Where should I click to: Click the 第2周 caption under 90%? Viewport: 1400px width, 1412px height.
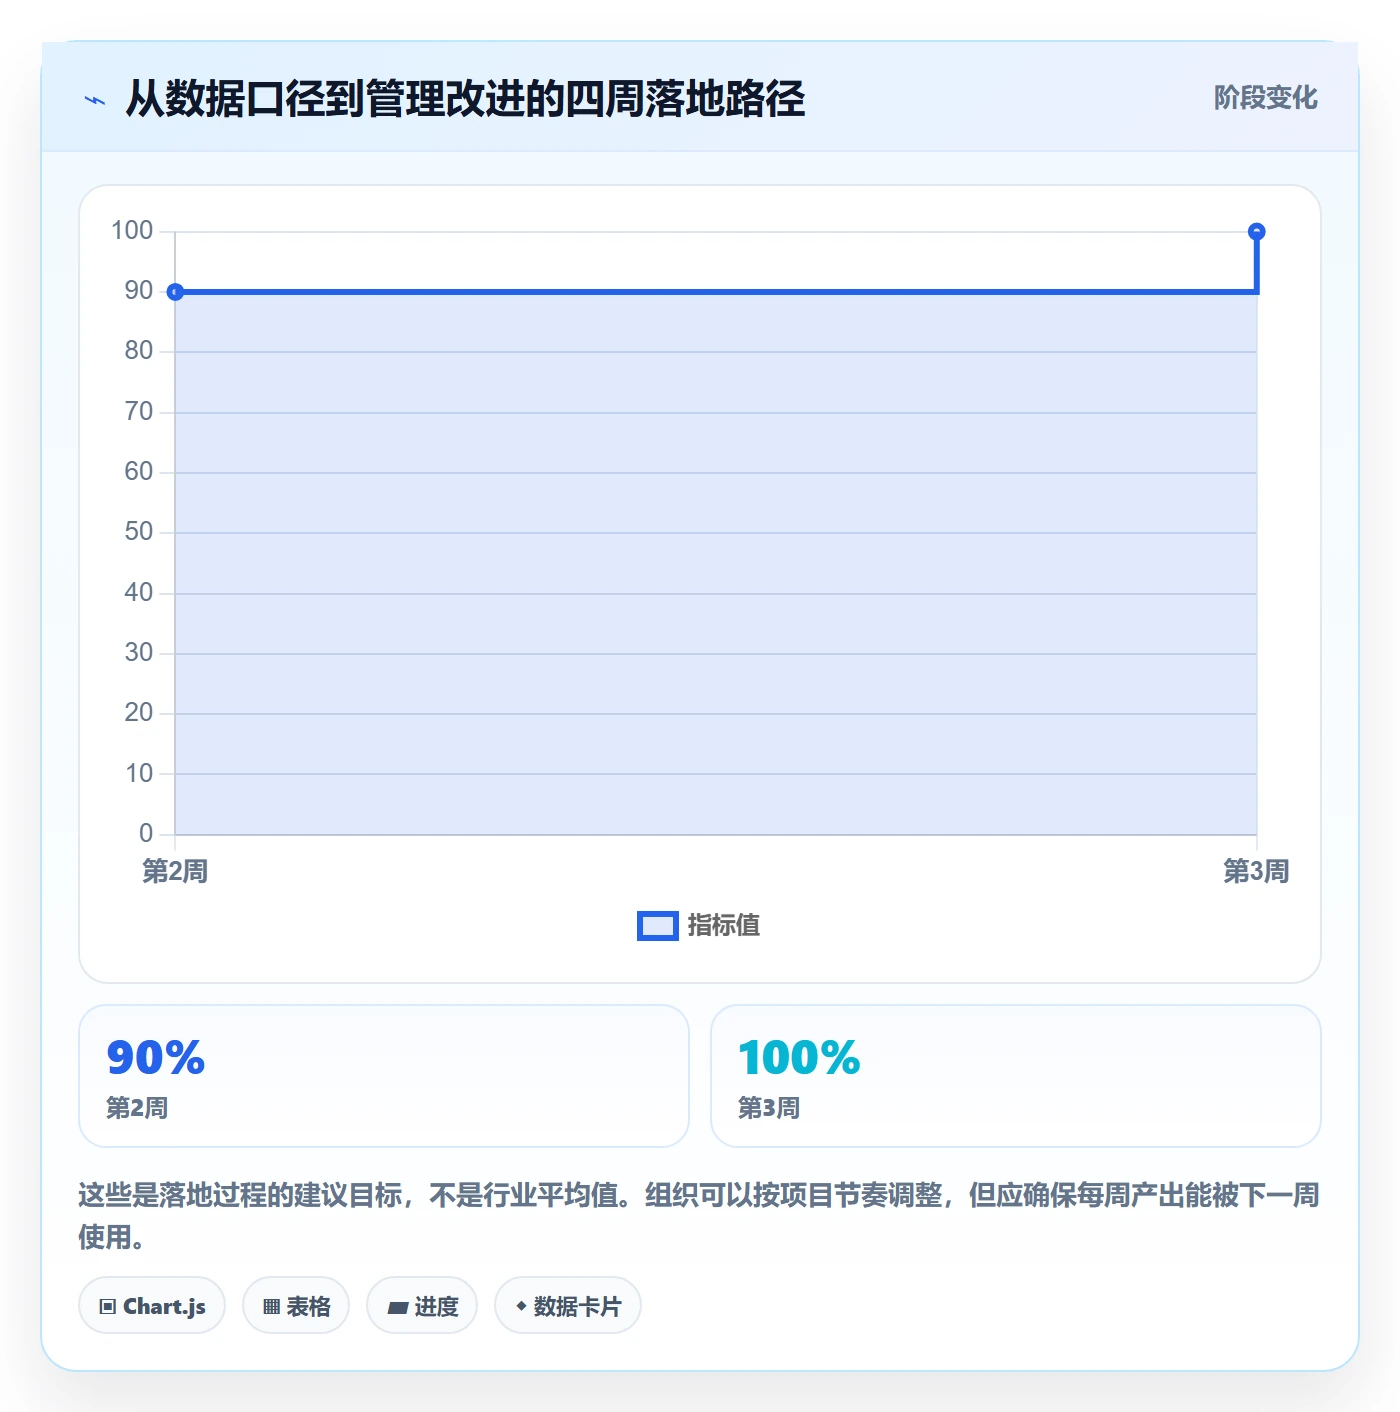pos(137,1108)
